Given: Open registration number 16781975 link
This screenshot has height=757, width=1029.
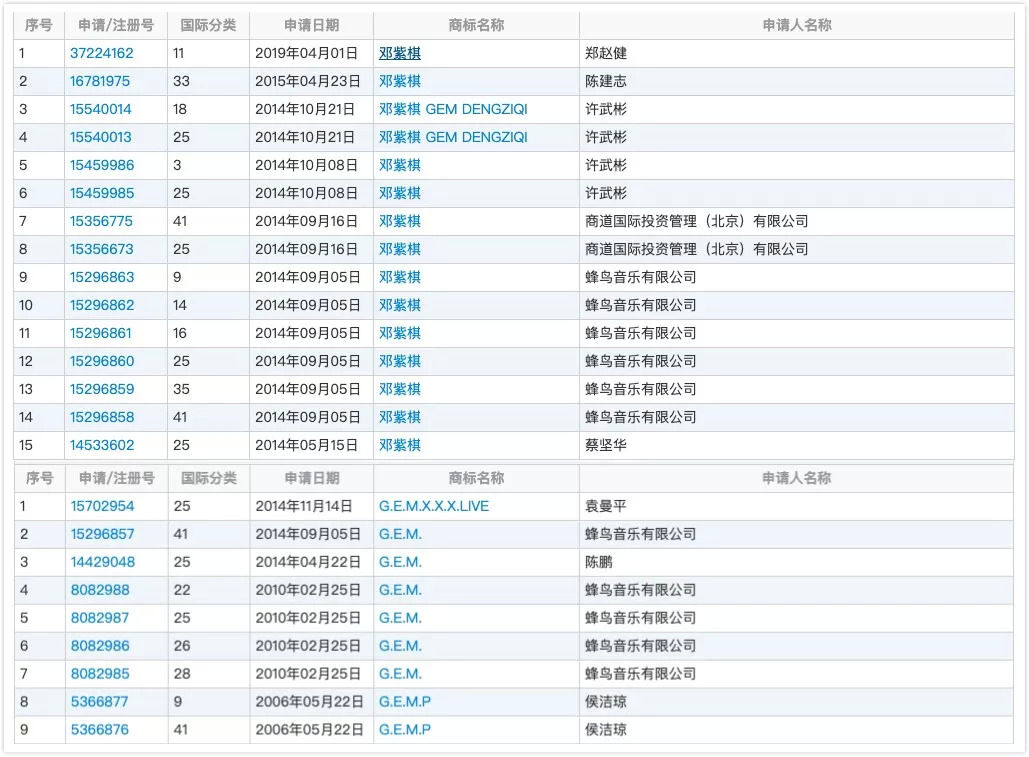Looking at the screenshot, I should [x=101, y=81].
